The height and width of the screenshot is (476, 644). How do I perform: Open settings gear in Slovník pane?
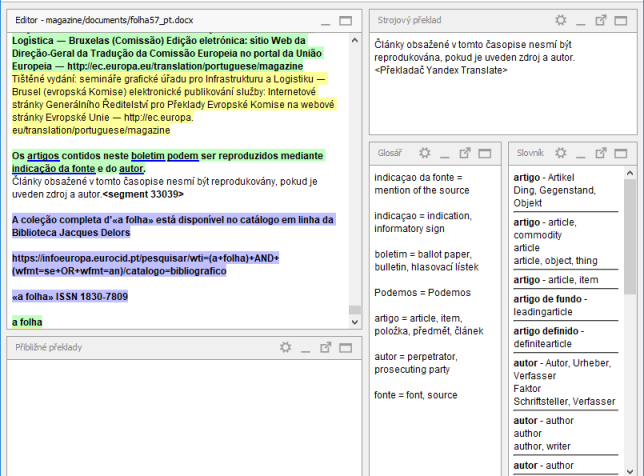pyautogui.click(x=561, y=153)
